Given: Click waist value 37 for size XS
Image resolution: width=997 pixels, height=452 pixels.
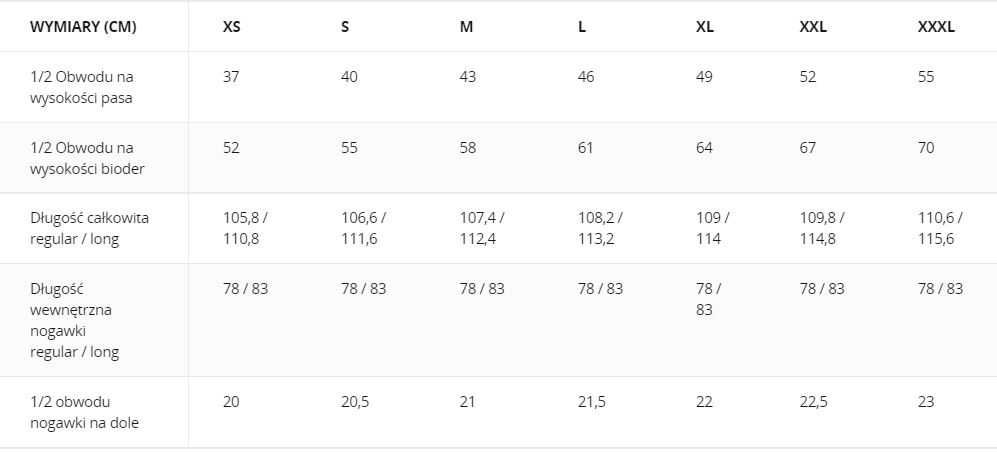Looking at the screenshot, I should tap(231, 77).
